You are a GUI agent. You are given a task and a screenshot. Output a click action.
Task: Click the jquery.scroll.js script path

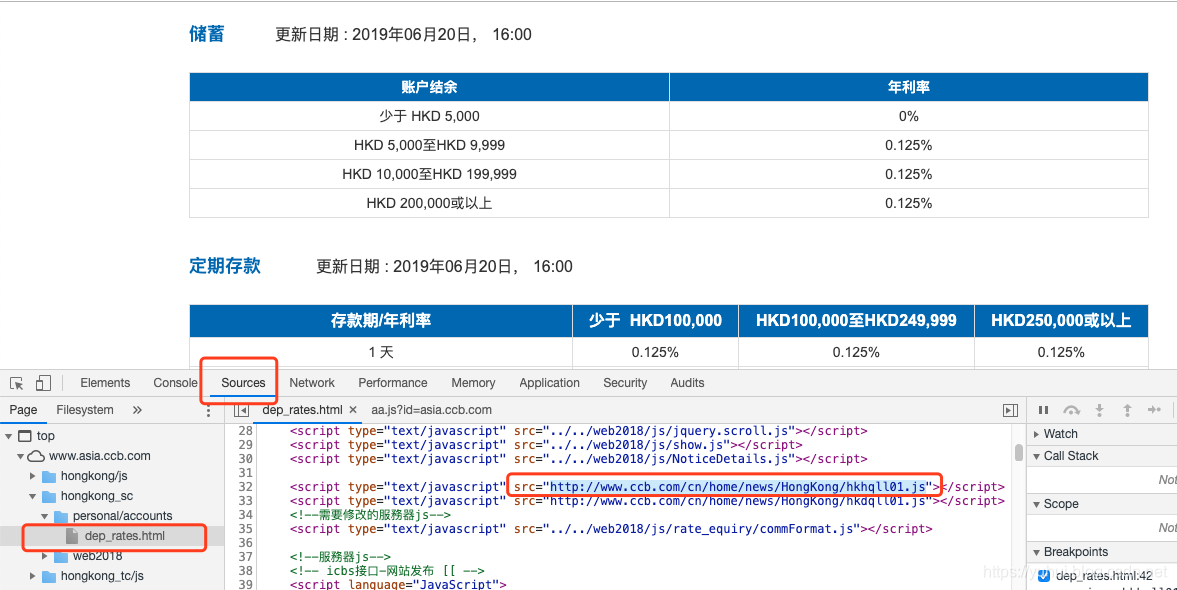[x=670, y=431]
